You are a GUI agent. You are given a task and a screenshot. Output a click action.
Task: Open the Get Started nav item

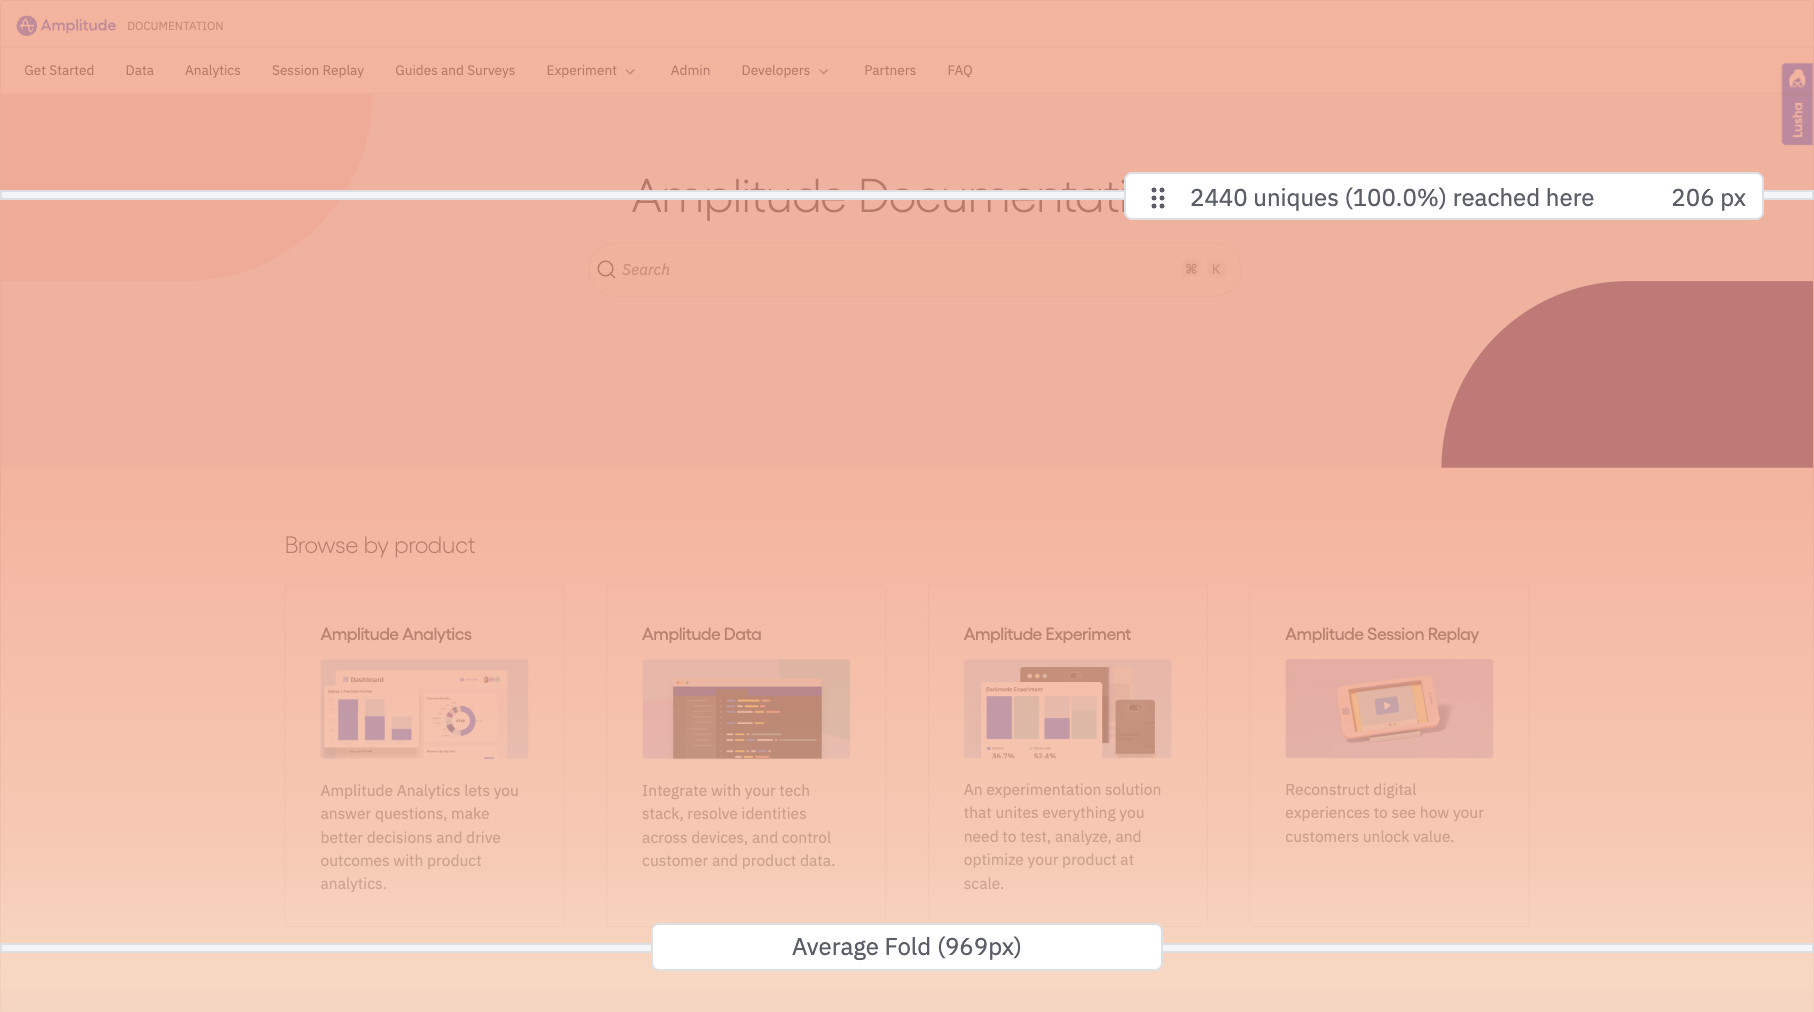58,70
